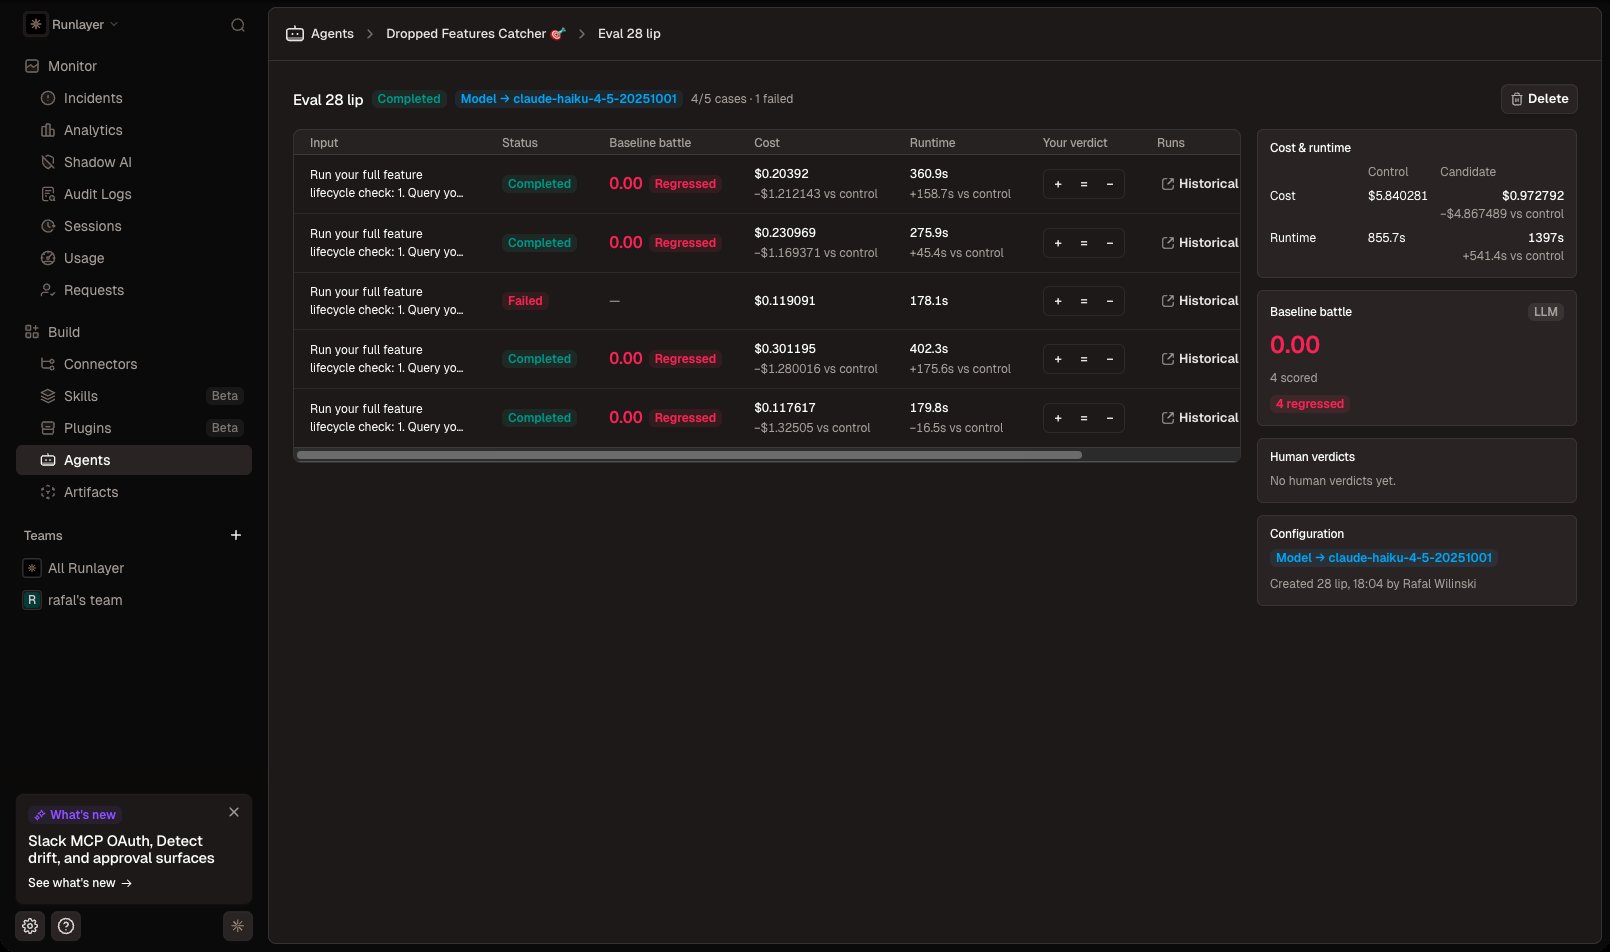
Task: Click the Usage icon in sidebar
Action: [47, 258]
